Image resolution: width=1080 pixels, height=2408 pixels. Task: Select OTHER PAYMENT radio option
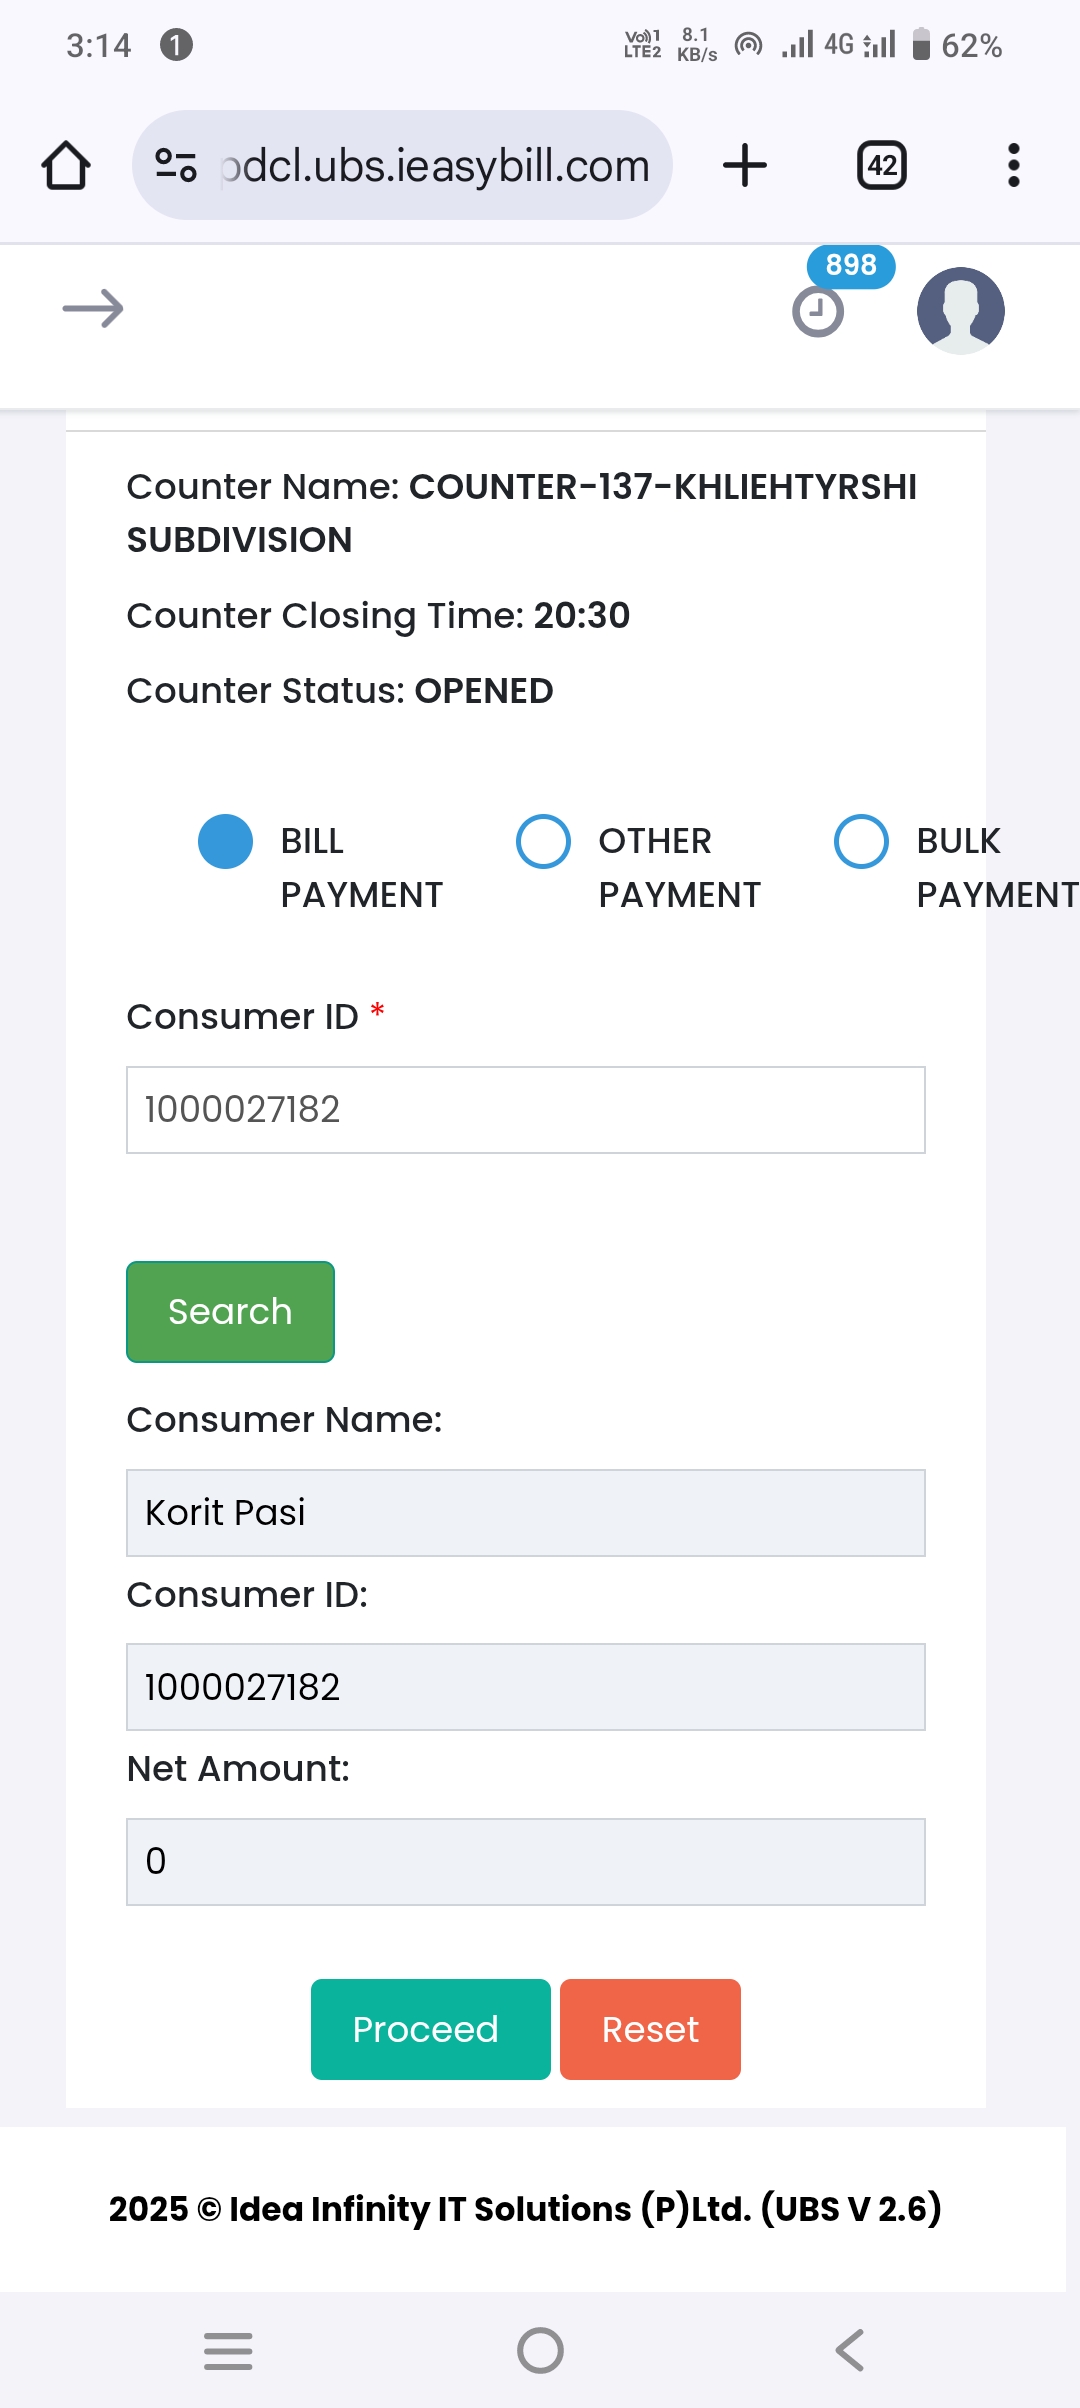(x=543, y=842)
